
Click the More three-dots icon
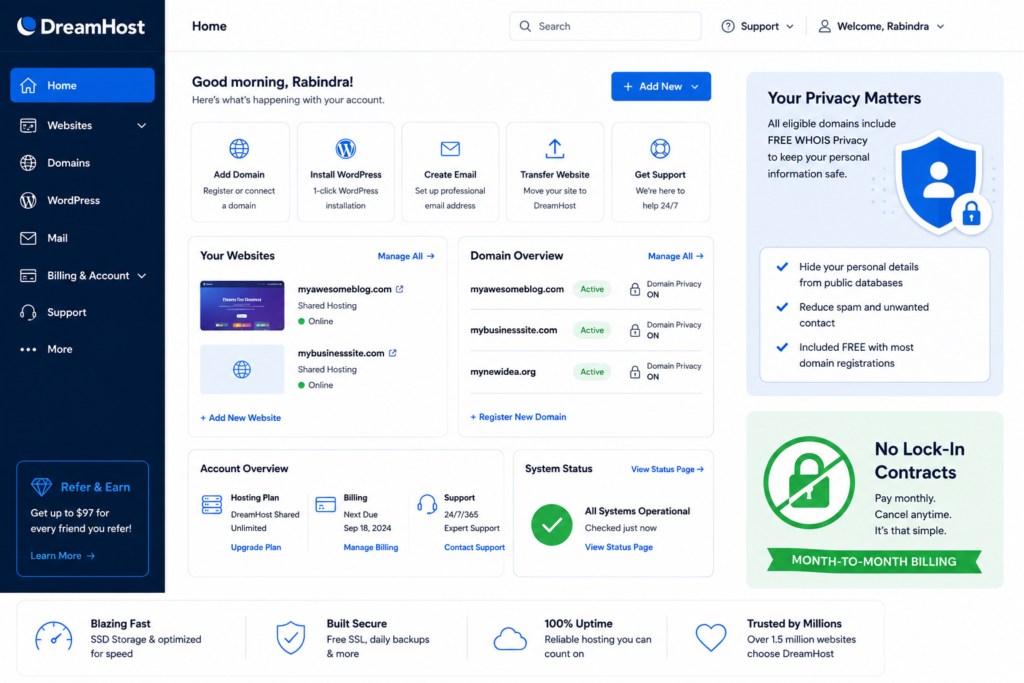[x=28, y=349]
